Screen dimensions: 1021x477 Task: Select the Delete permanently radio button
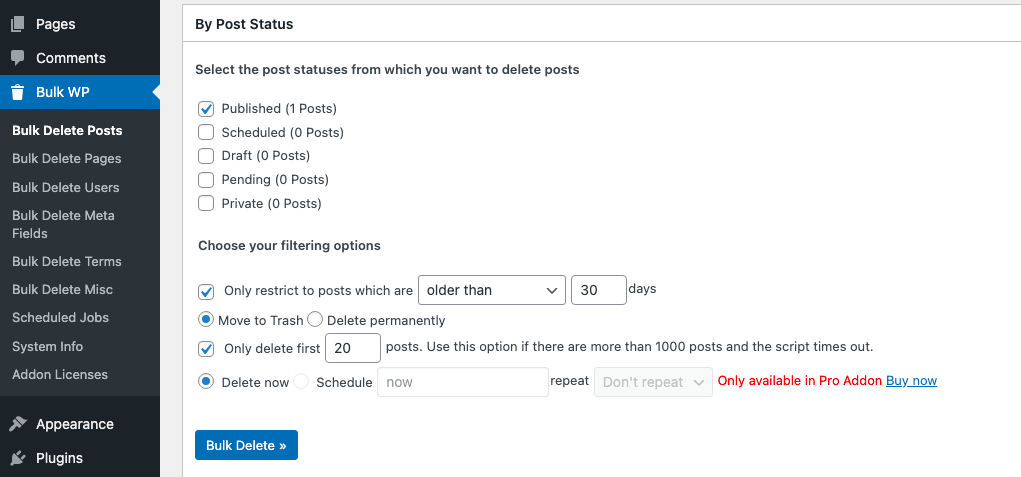[x=315, y=320]
